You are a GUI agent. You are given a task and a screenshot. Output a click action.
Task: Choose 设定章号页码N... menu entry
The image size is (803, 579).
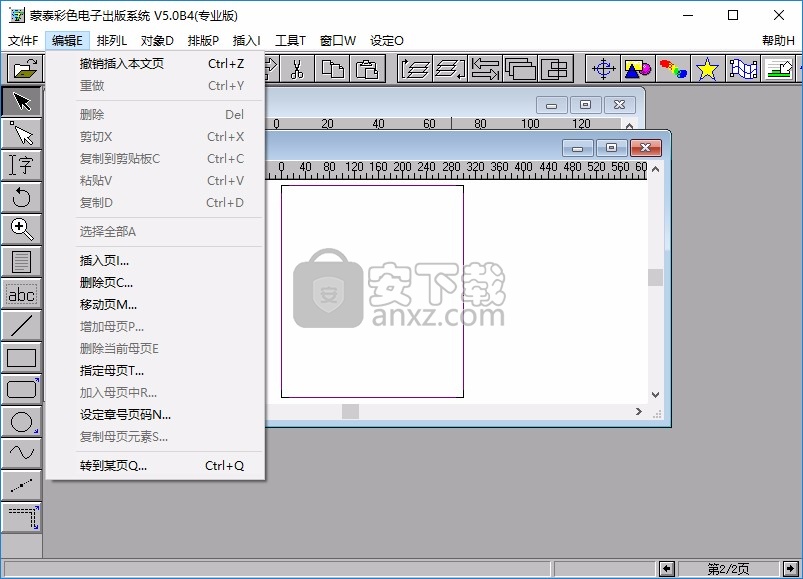155,415
